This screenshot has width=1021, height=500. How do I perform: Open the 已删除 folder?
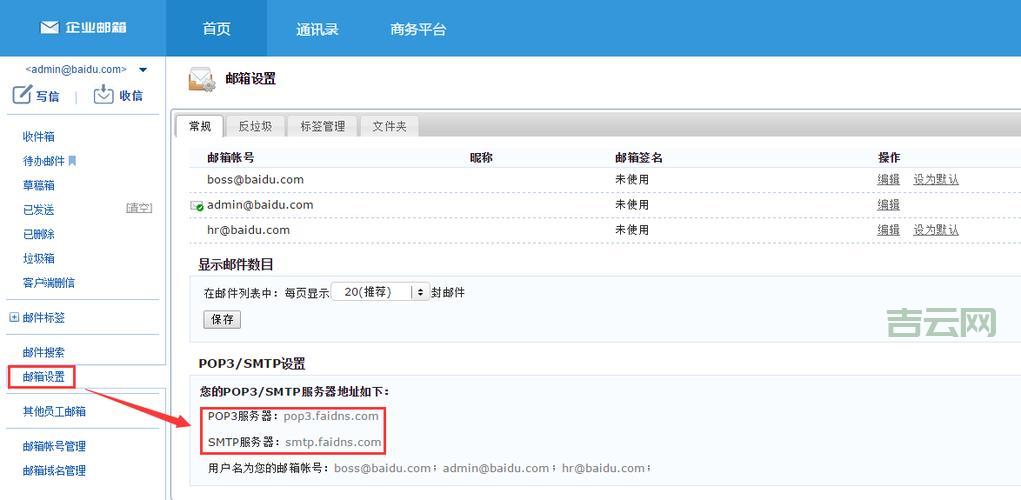(x=38, y=234)
